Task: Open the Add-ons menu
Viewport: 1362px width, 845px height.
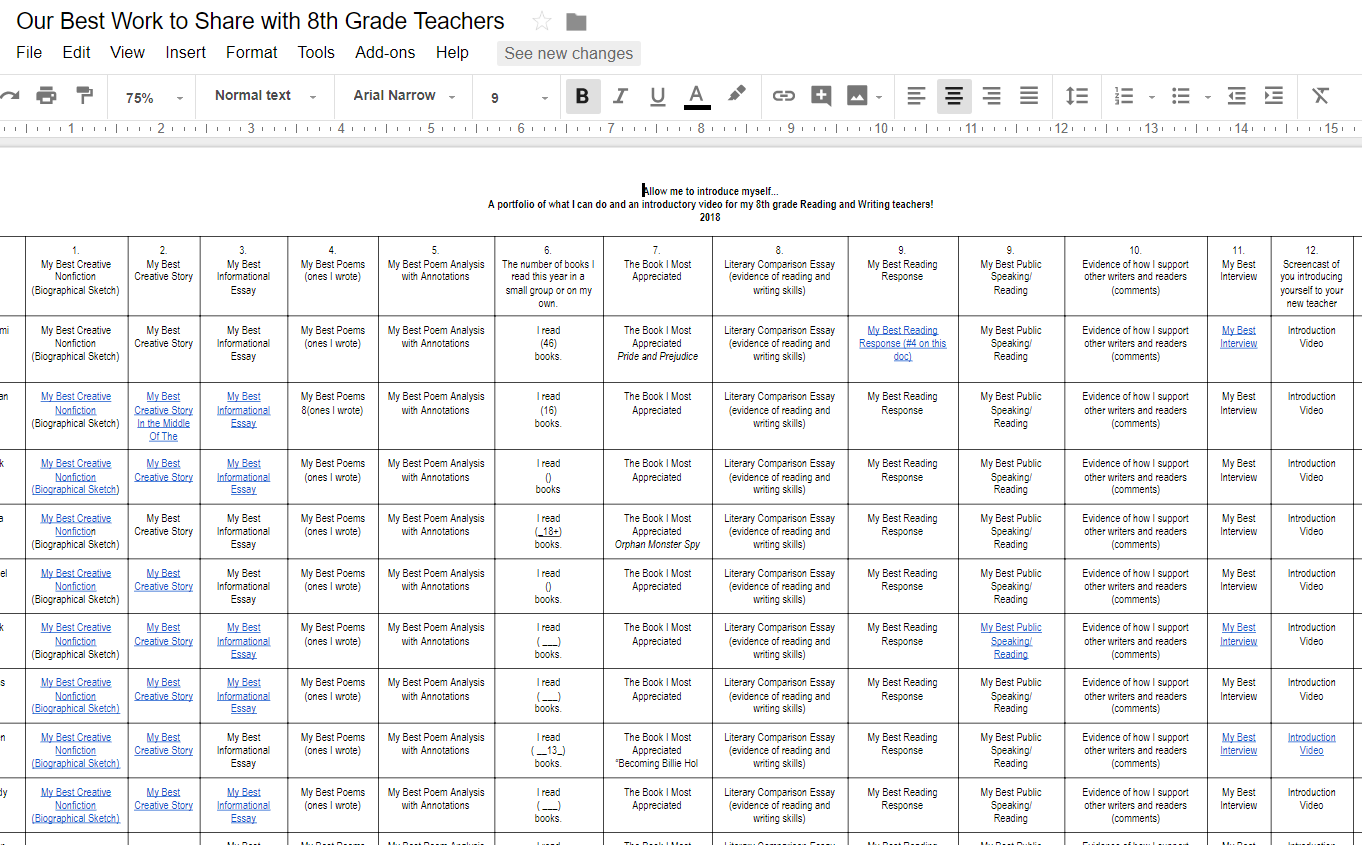Action: (385, 52)
